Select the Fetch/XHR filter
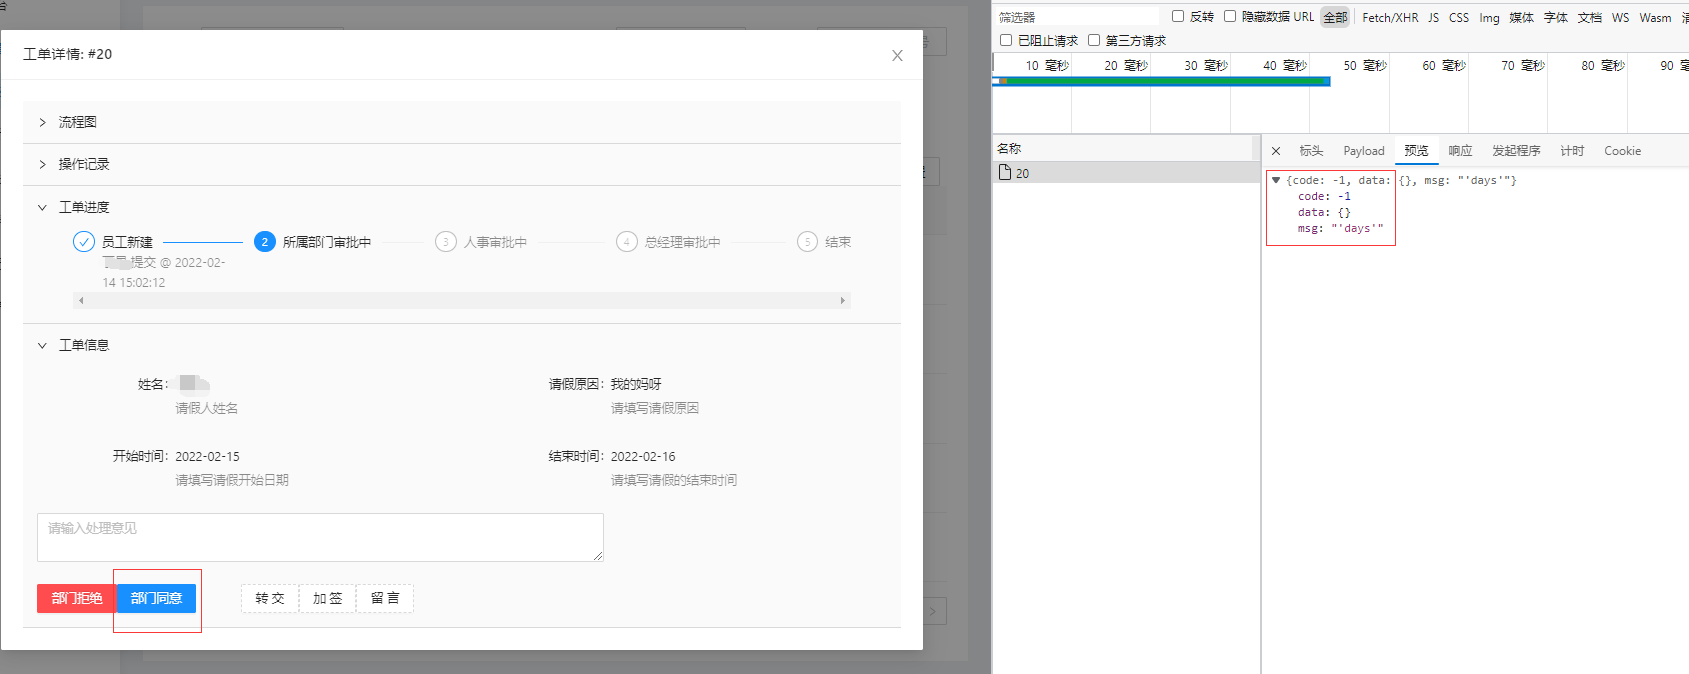The image size is (1689, 674). [1390, 17]
